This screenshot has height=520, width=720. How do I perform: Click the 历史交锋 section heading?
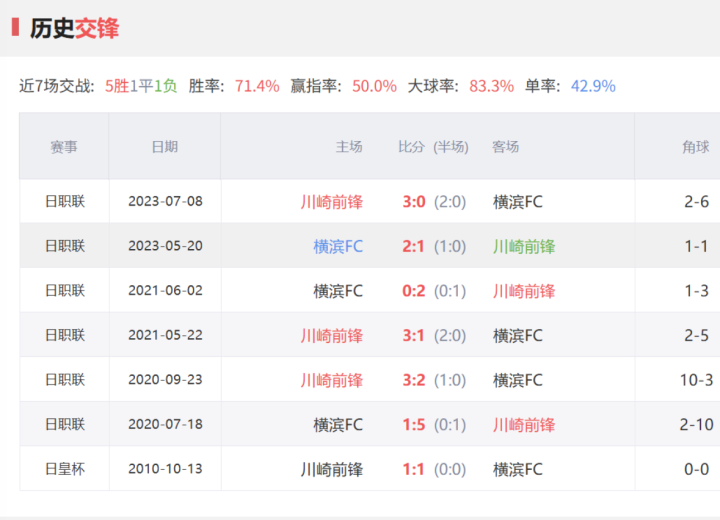74,28
